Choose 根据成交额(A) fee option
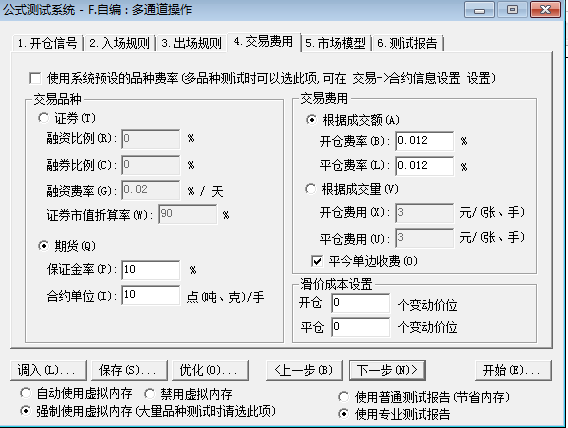This screenshot has height=428, width=568. (311, 120)
